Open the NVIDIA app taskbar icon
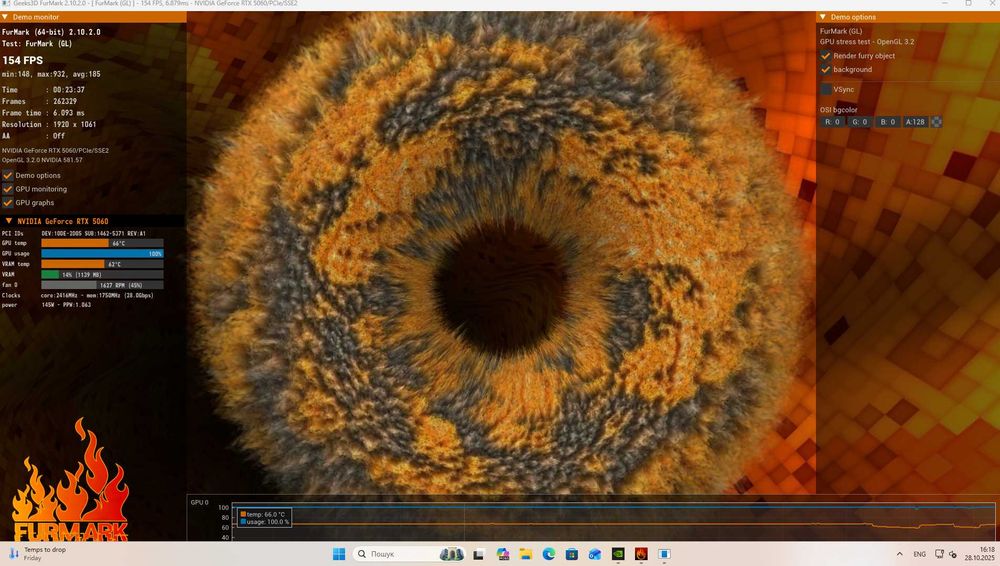This screenshot has width=1000, height=566. 618,554
